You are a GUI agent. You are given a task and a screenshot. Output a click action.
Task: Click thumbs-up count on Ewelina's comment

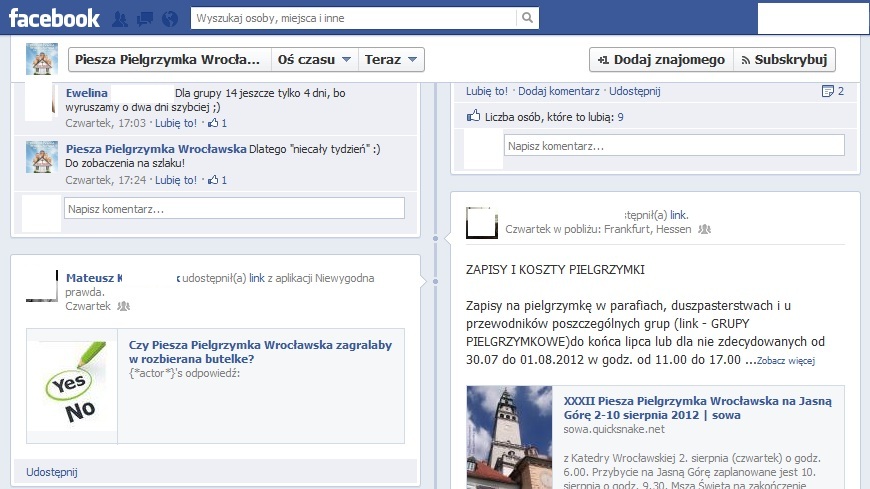click(217, 123)
